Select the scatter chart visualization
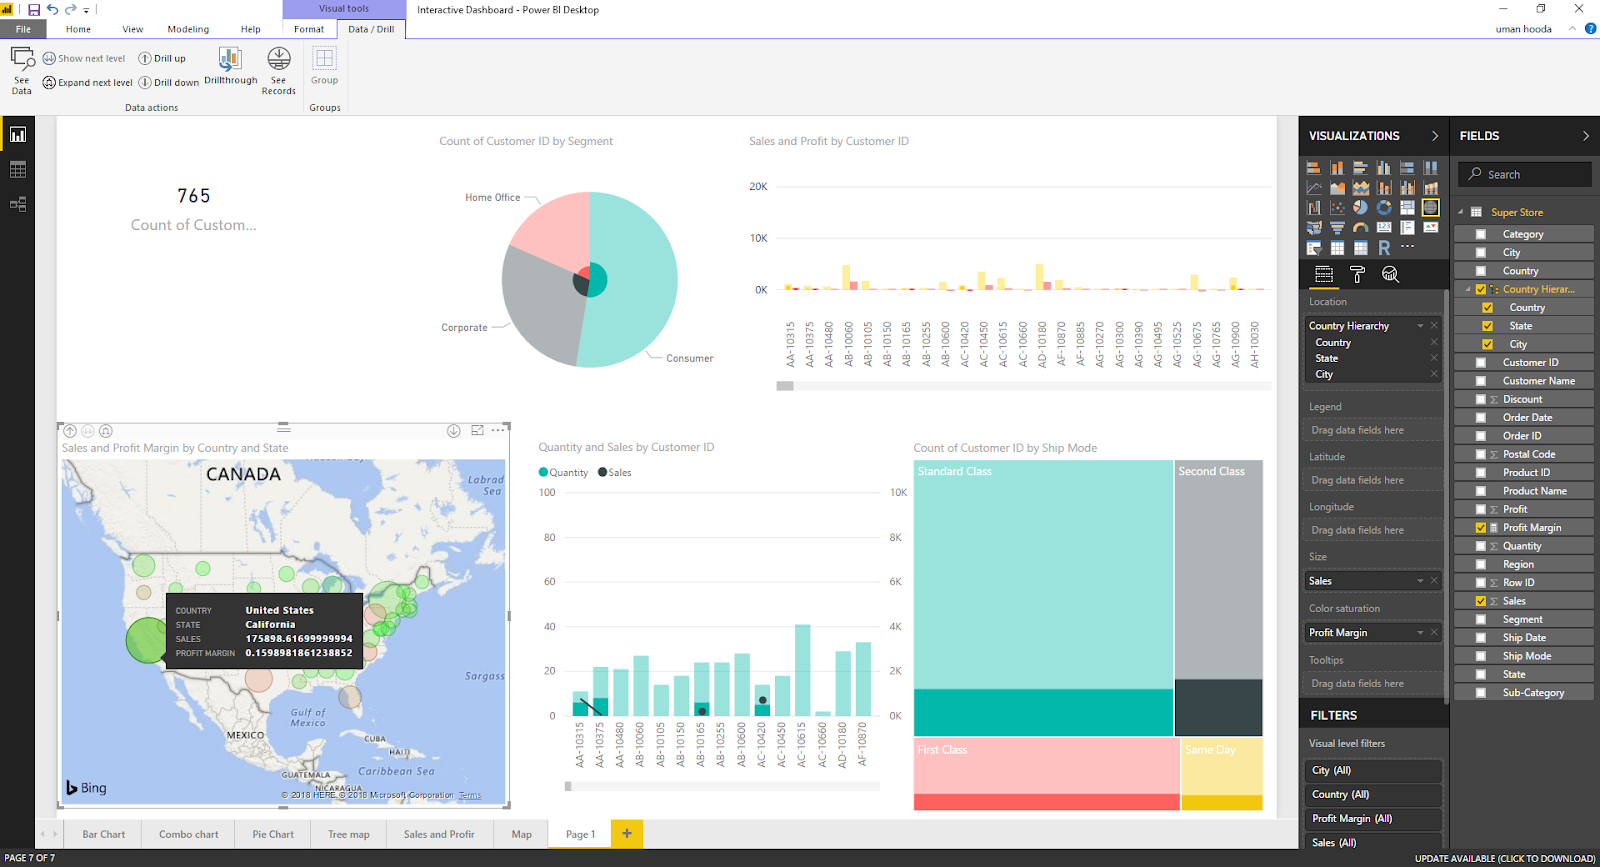The height and width of the screenshot is (867, 1600). point(1337,208)
